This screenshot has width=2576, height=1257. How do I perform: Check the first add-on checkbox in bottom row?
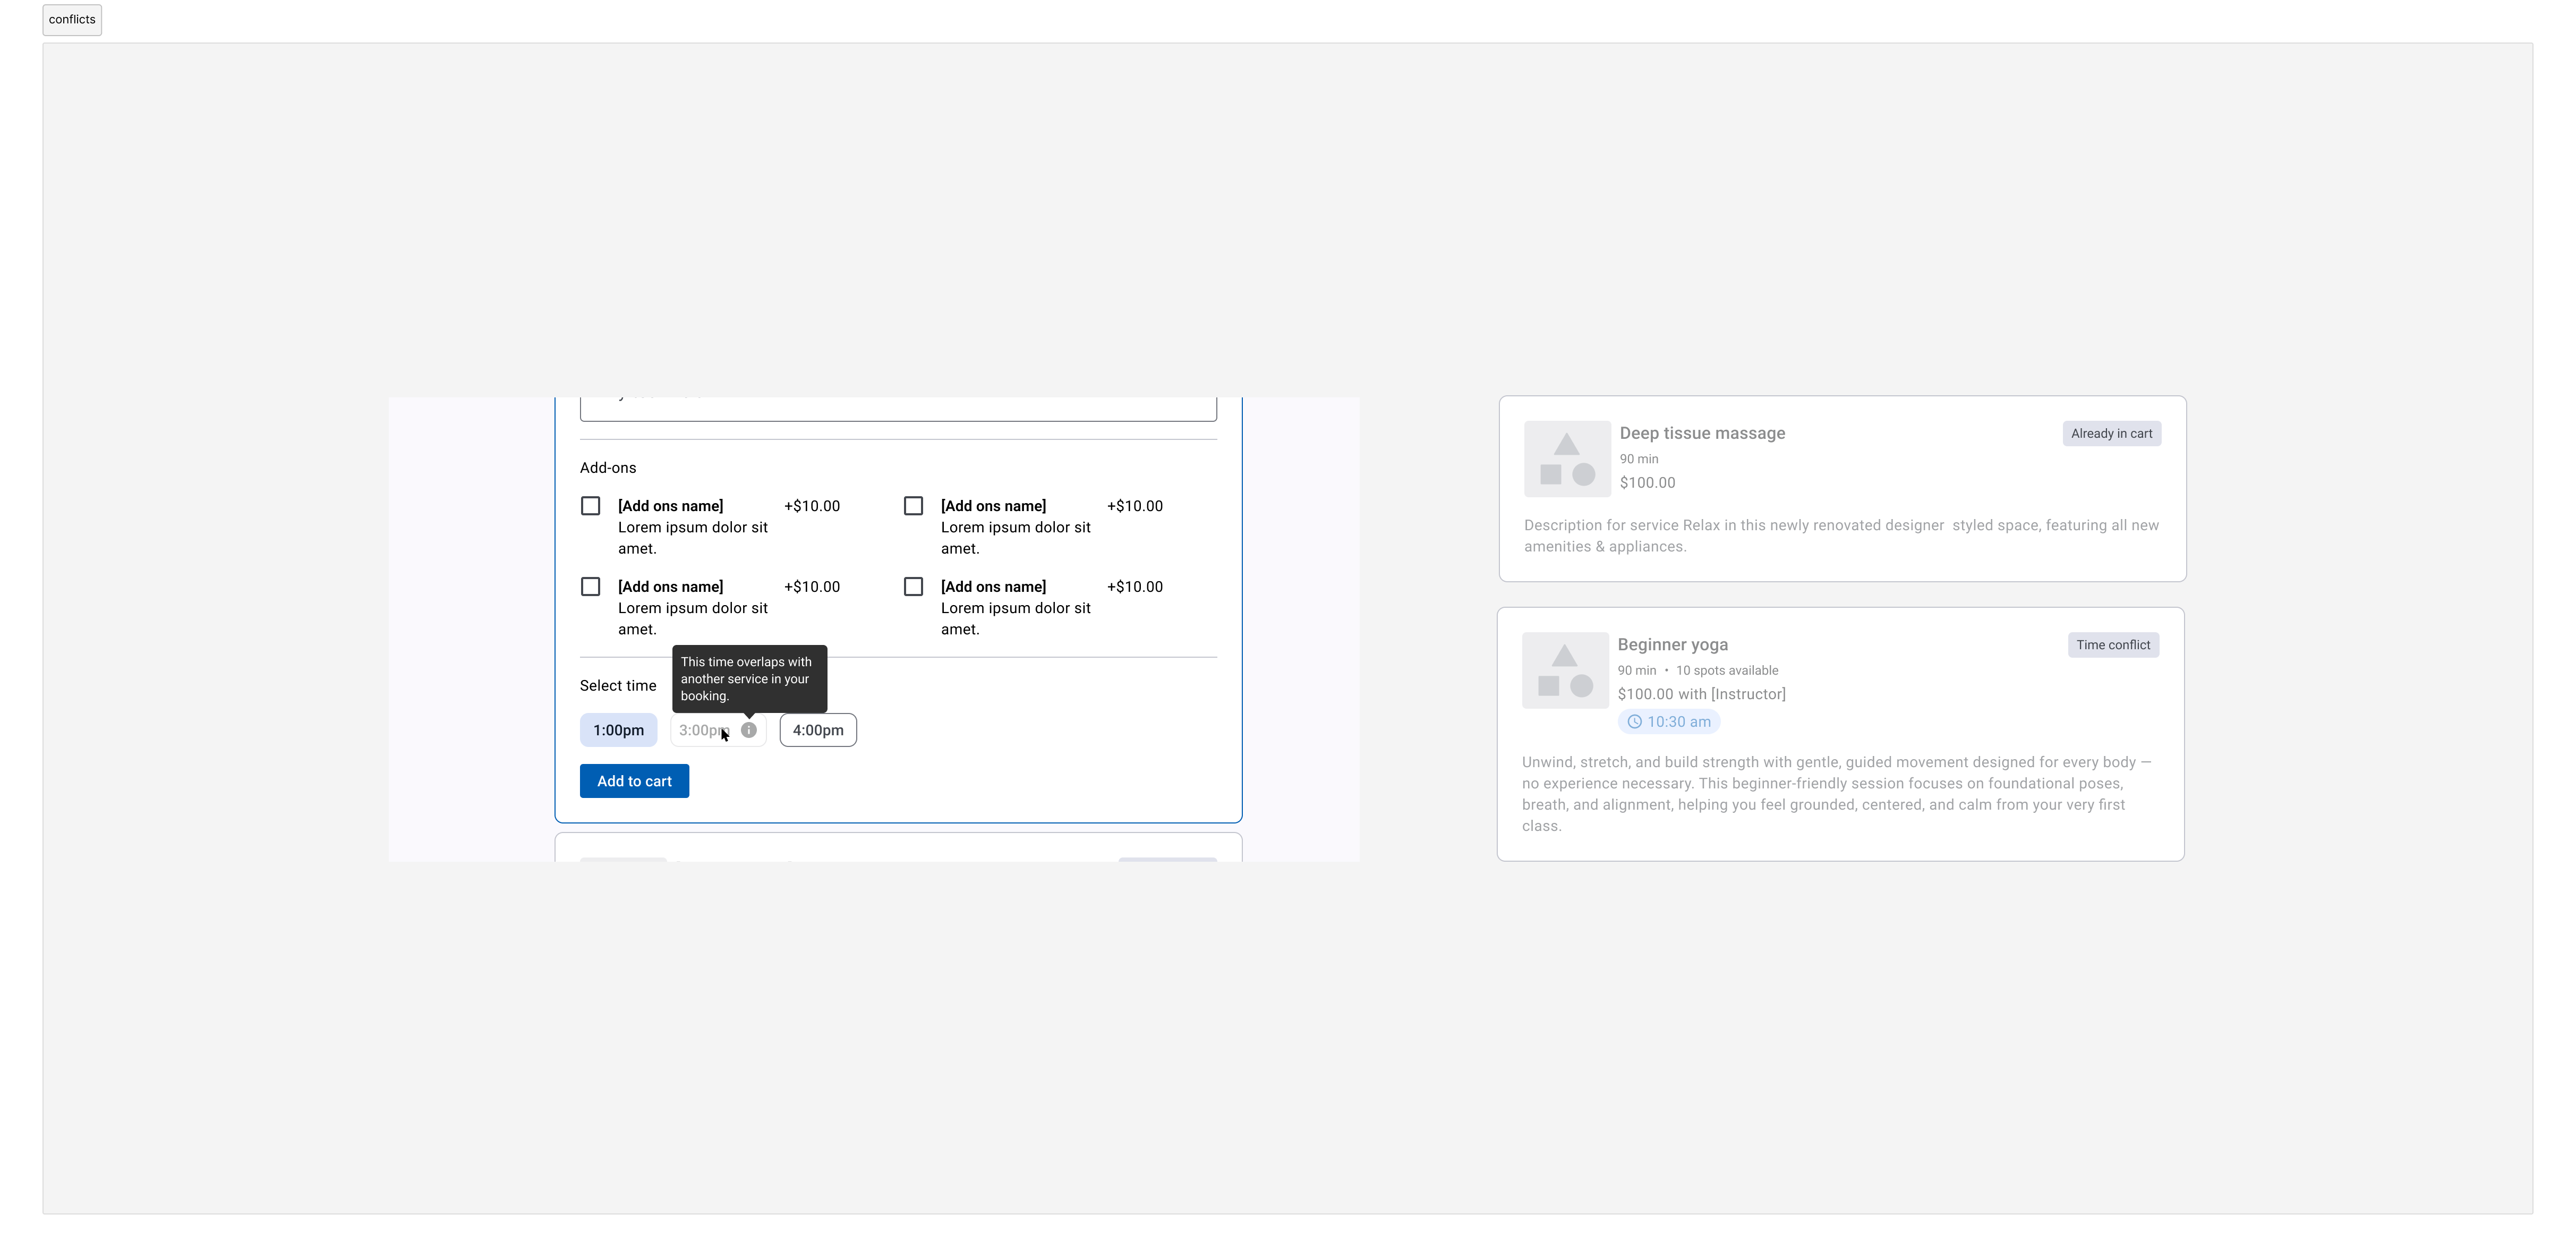[x=591, y=587]
